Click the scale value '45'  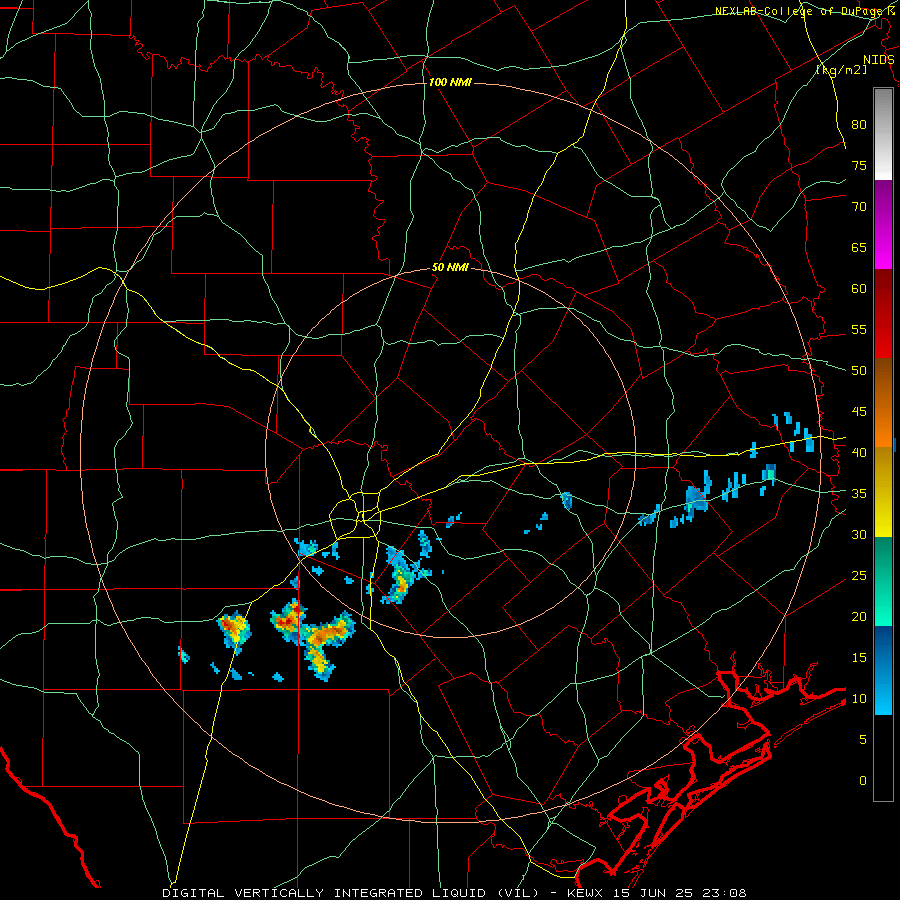tap(859, 412)
